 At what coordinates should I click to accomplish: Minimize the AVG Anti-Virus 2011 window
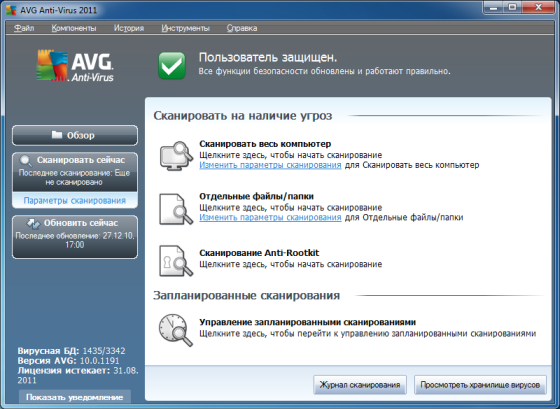[x=494, y=7]
